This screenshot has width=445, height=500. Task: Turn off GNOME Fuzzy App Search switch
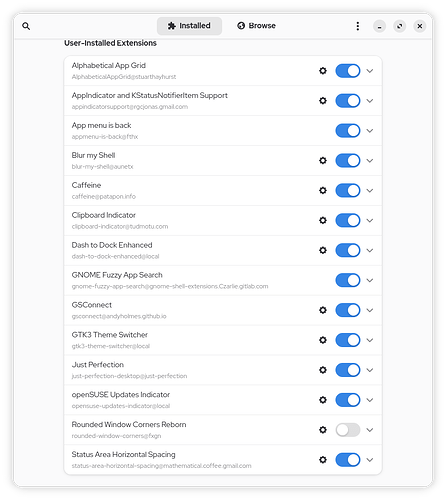coord(348,280)
